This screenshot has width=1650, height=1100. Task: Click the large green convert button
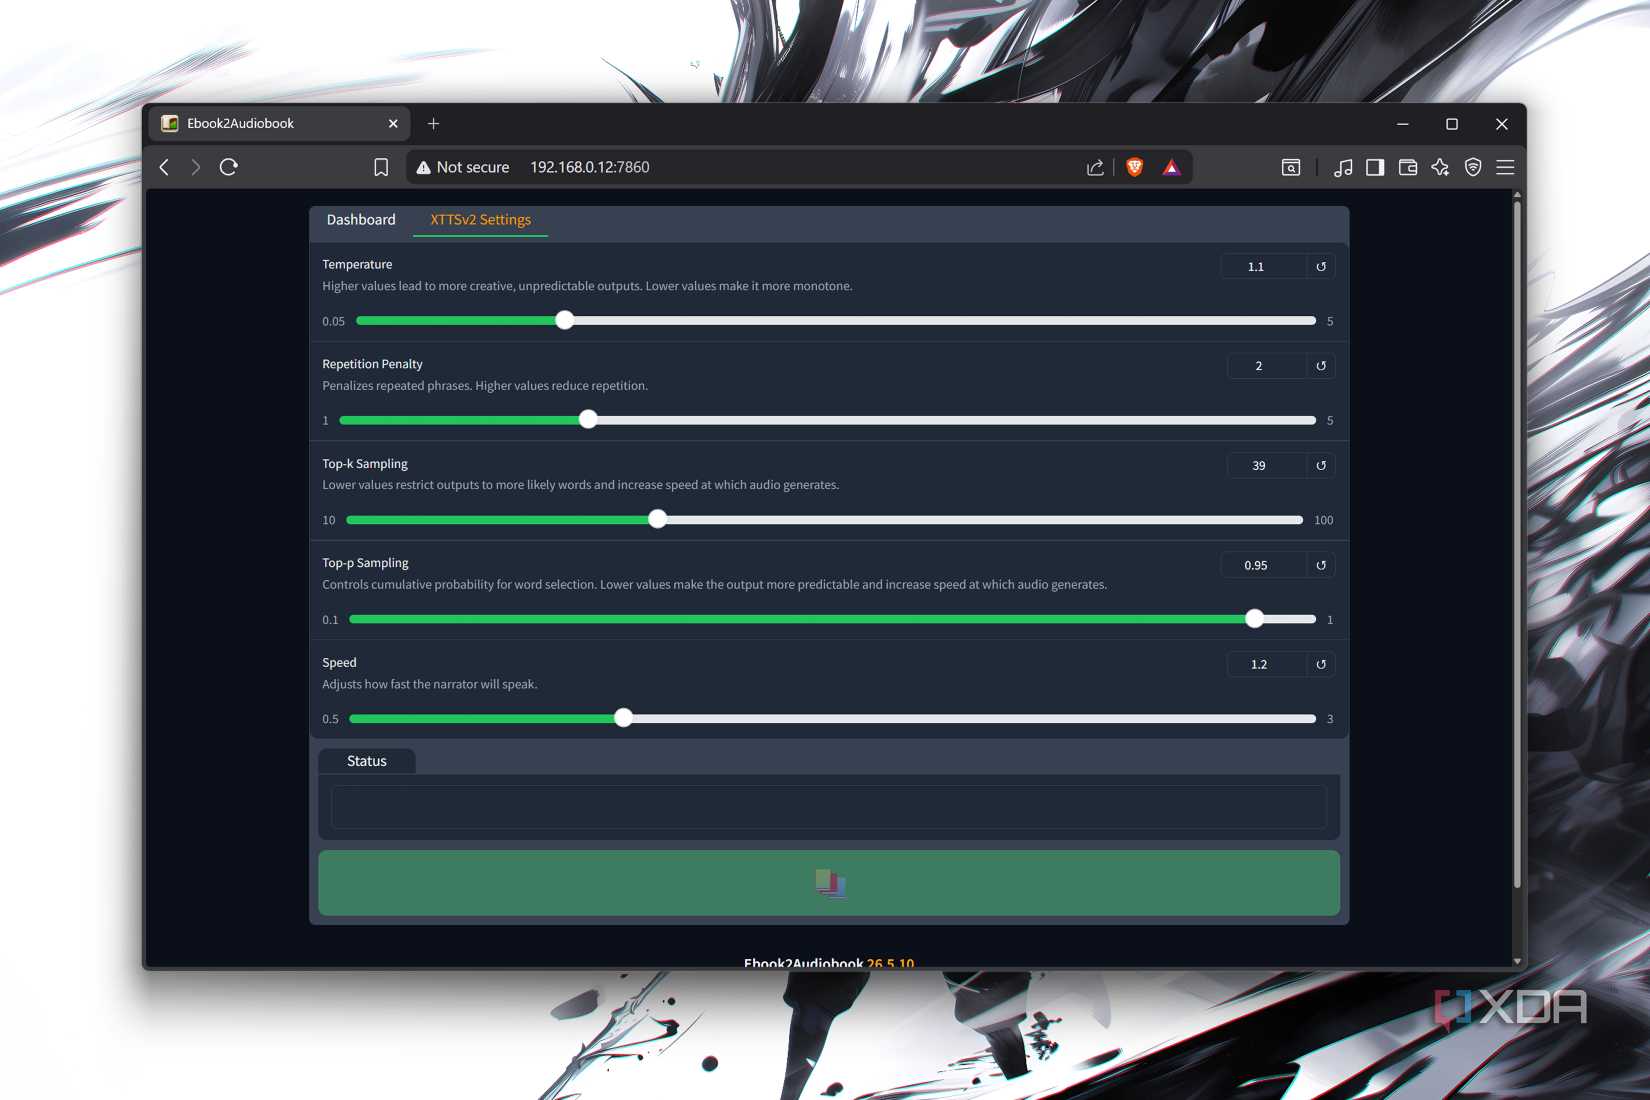pyautogui.click(x=829, y=883)
